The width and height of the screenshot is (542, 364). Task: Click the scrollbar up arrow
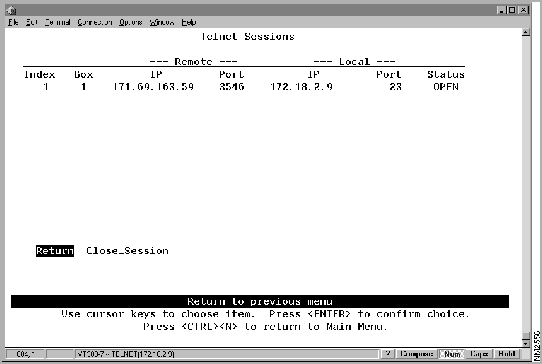pyautogui.click(x=526, y=32)
